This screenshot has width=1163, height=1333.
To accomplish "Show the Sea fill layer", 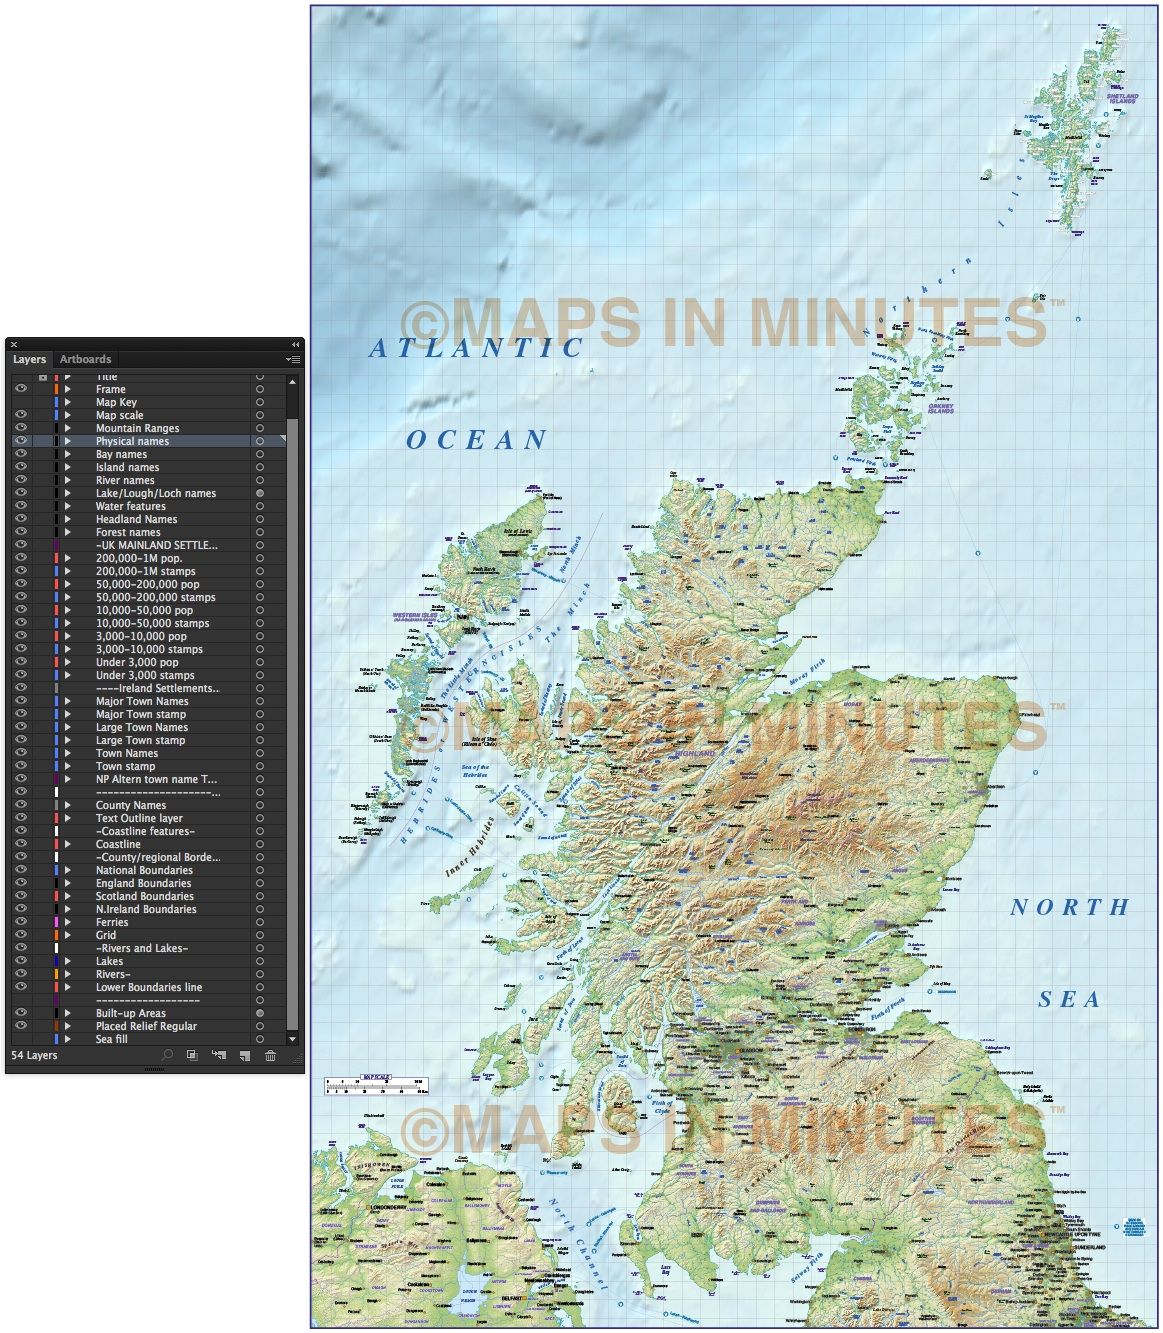I will pos(21,1039).
